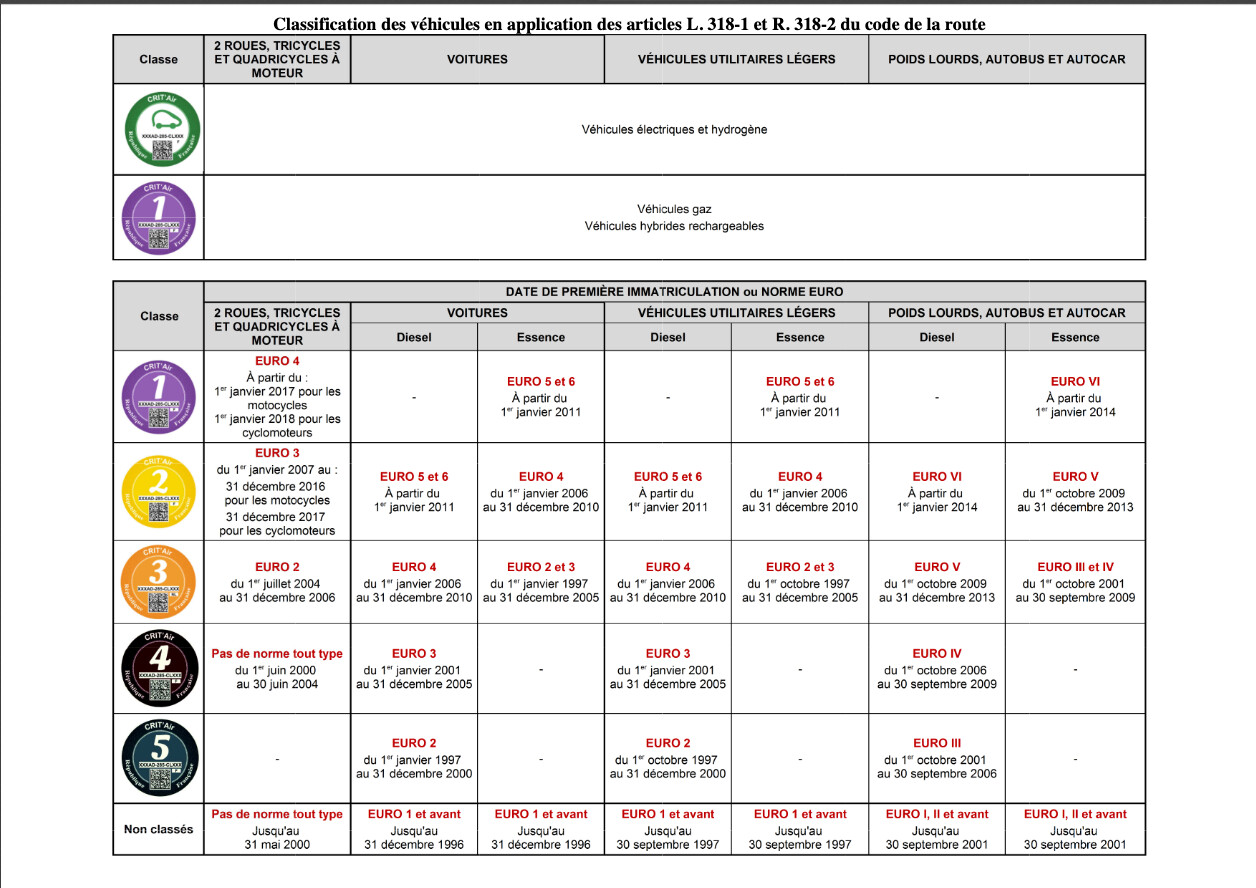Screen dimensions: 1256x888
Task: Click the dark red Crit'Air 4 sticker
Action: 160,669
